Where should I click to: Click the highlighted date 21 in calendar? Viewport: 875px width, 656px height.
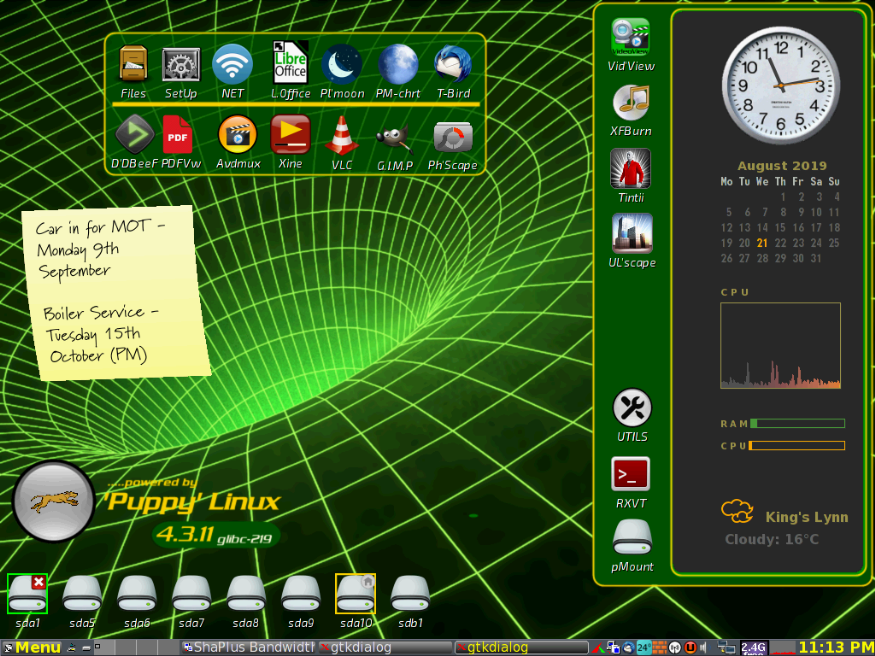coord(762,243)
